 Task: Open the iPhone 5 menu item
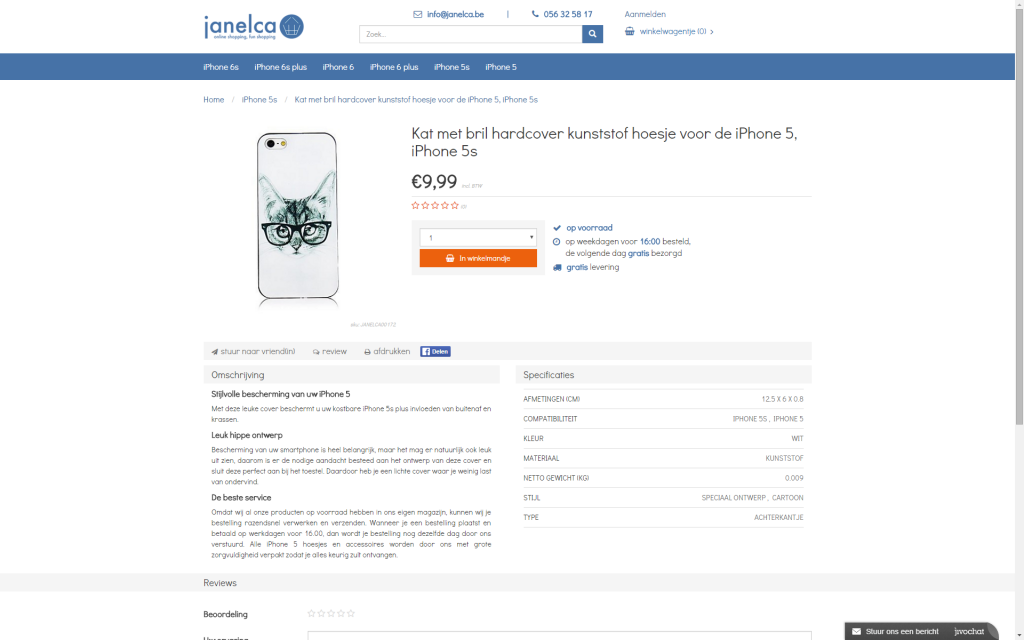[501, 67]
